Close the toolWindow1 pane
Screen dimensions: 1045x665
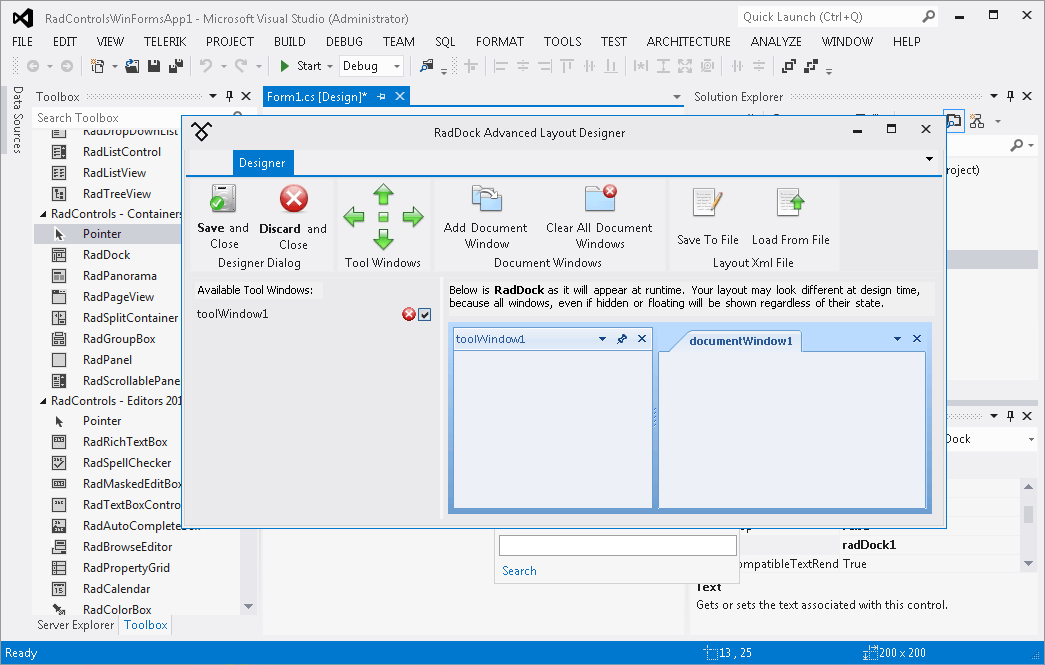coord(642,338)
